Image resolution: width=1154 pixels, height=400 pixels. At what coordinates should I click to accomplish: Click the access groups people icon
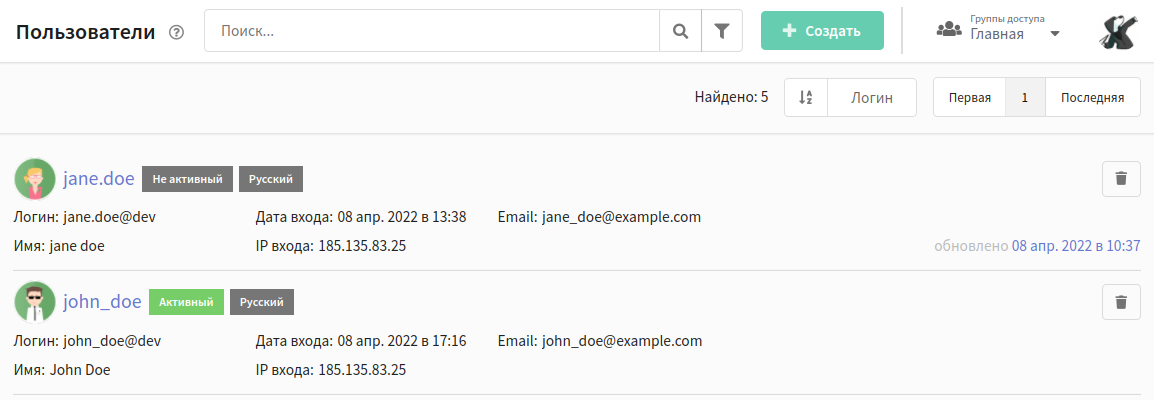click(949, 29)
